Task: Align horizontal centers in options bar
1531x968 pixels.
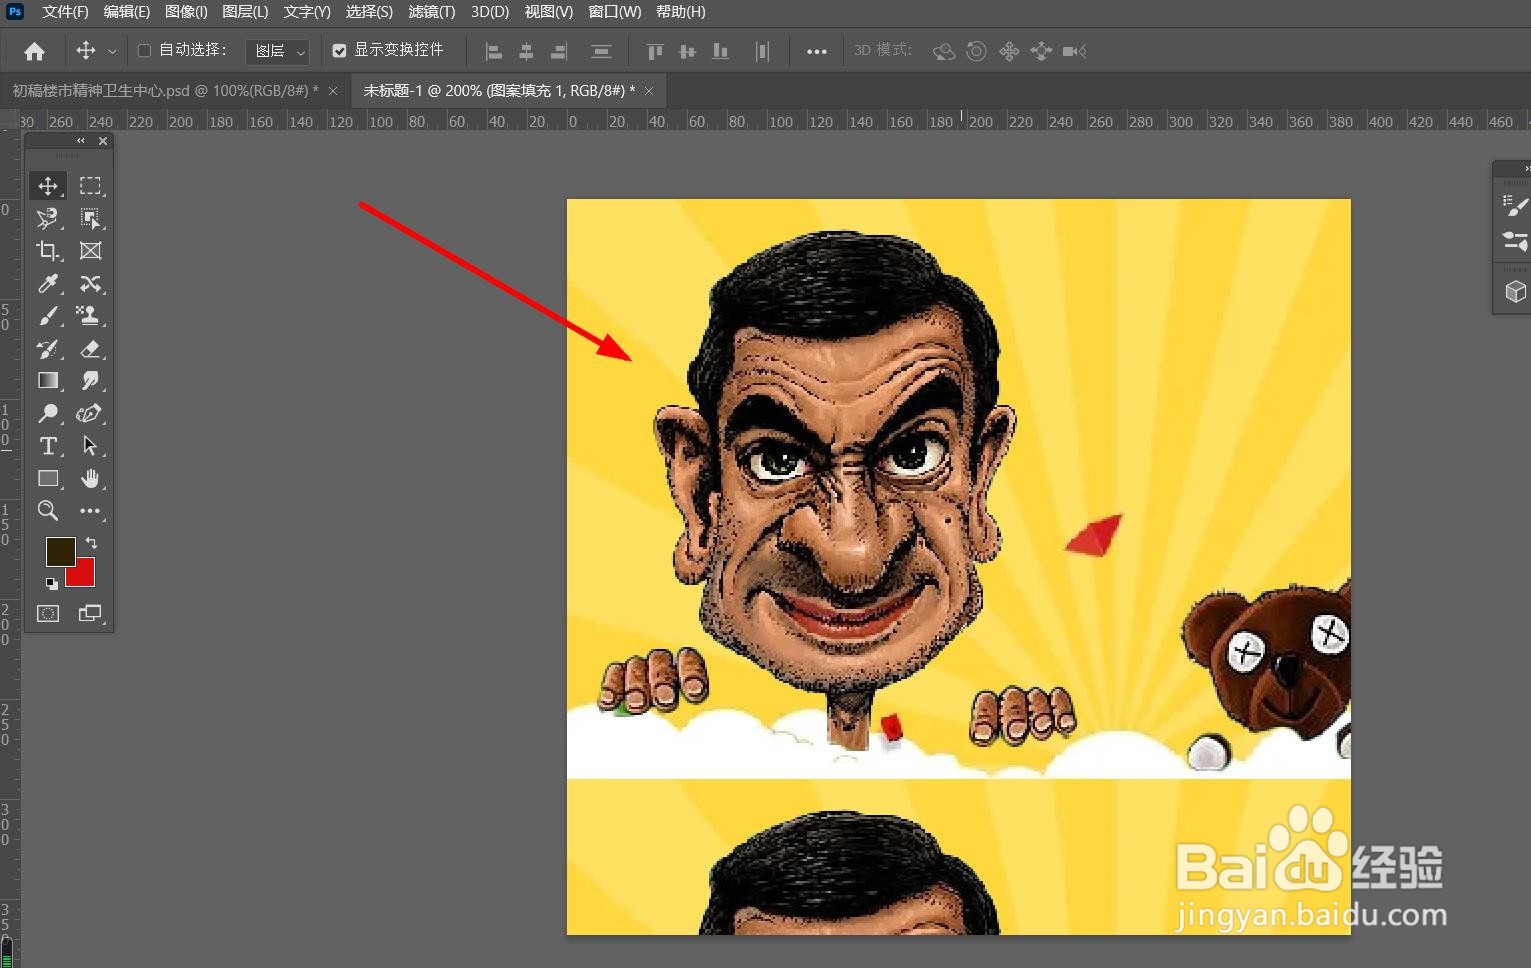Action: pyautogui.click(x=526, y=51)
